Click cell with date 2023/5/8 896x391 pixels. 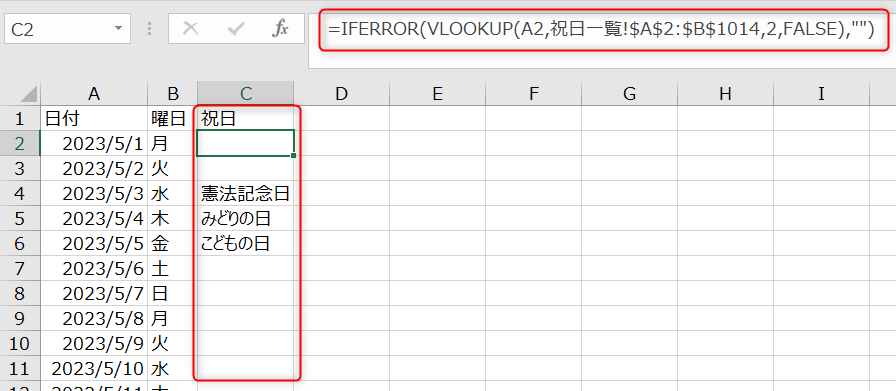click(x=94, y=319)
